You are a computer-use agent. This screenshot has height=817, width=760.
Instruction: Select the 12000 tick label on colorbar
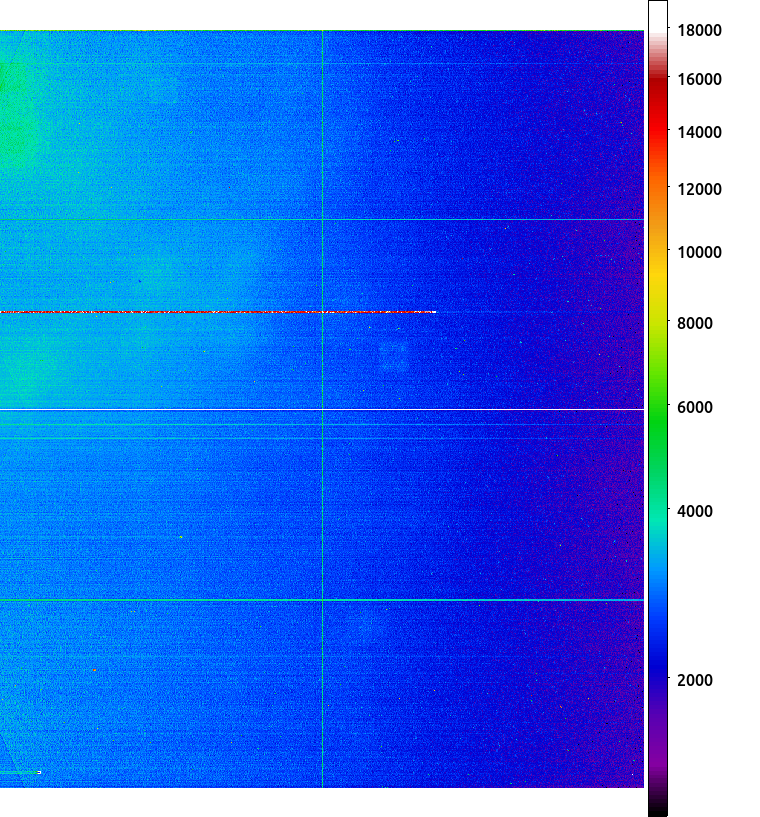[699, 189]
